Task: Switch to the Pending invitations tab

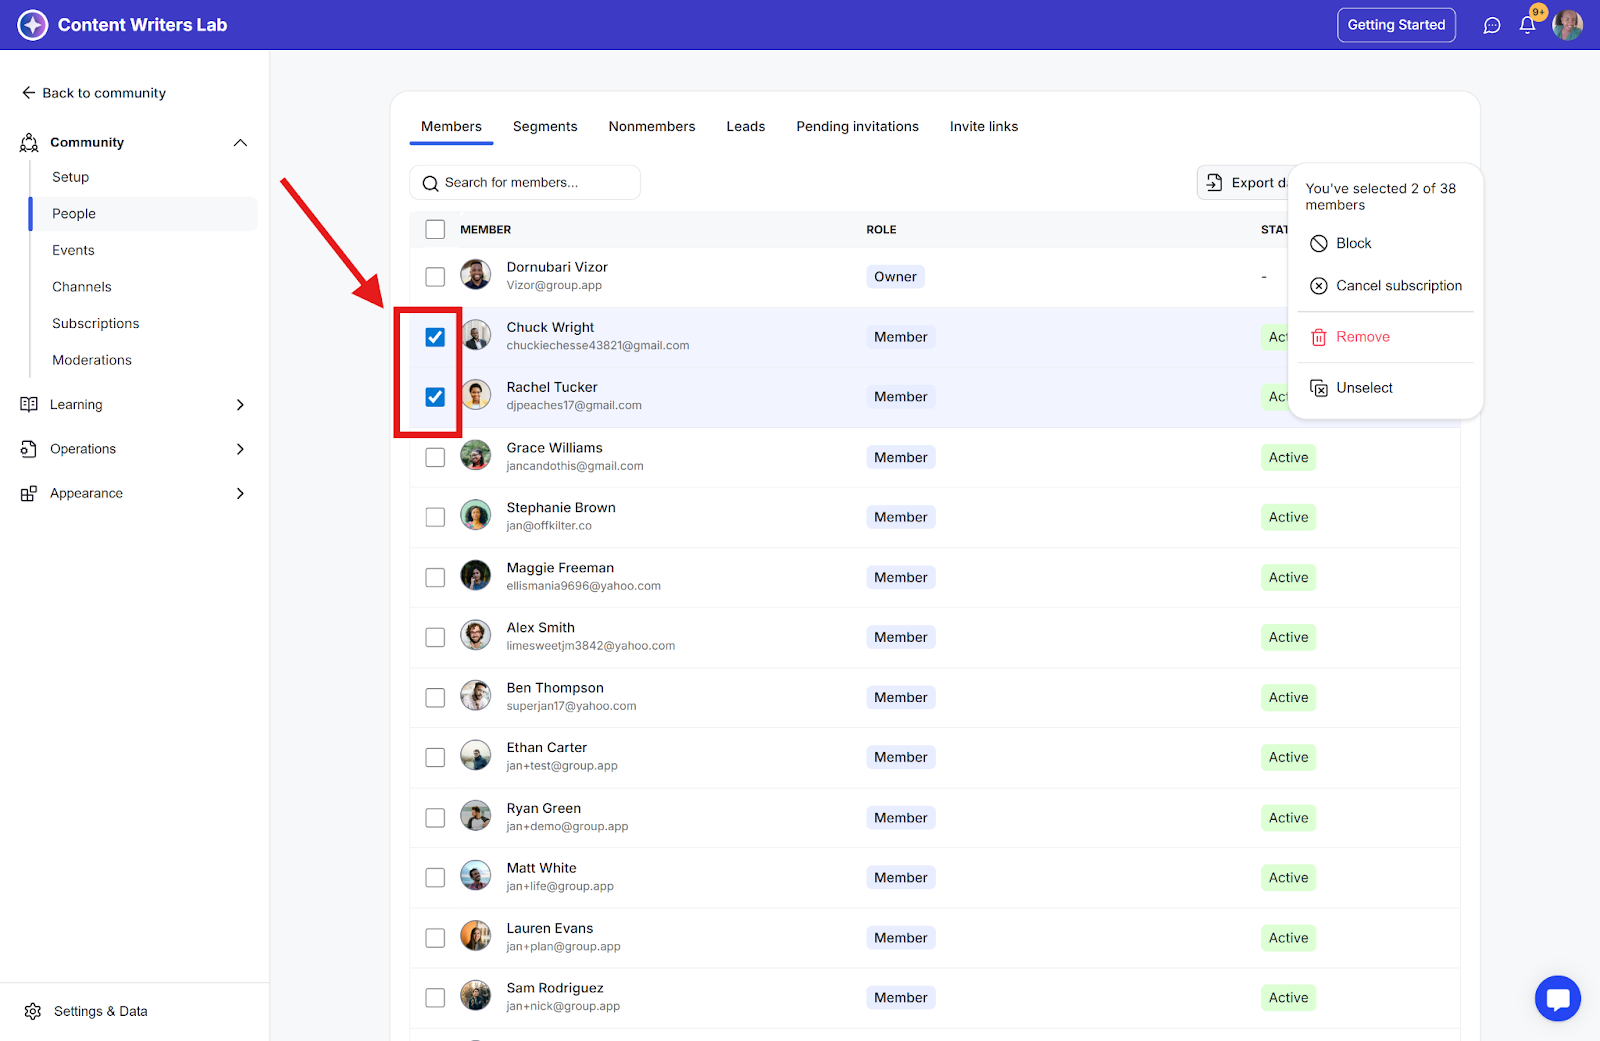Action: tap(857, 126)
